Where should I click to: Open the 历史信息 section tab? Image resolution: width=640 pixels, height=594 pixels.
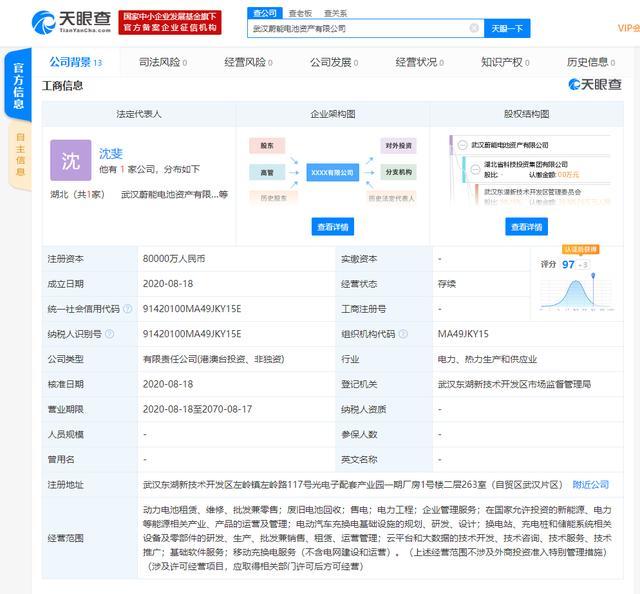tap(591, 62)
